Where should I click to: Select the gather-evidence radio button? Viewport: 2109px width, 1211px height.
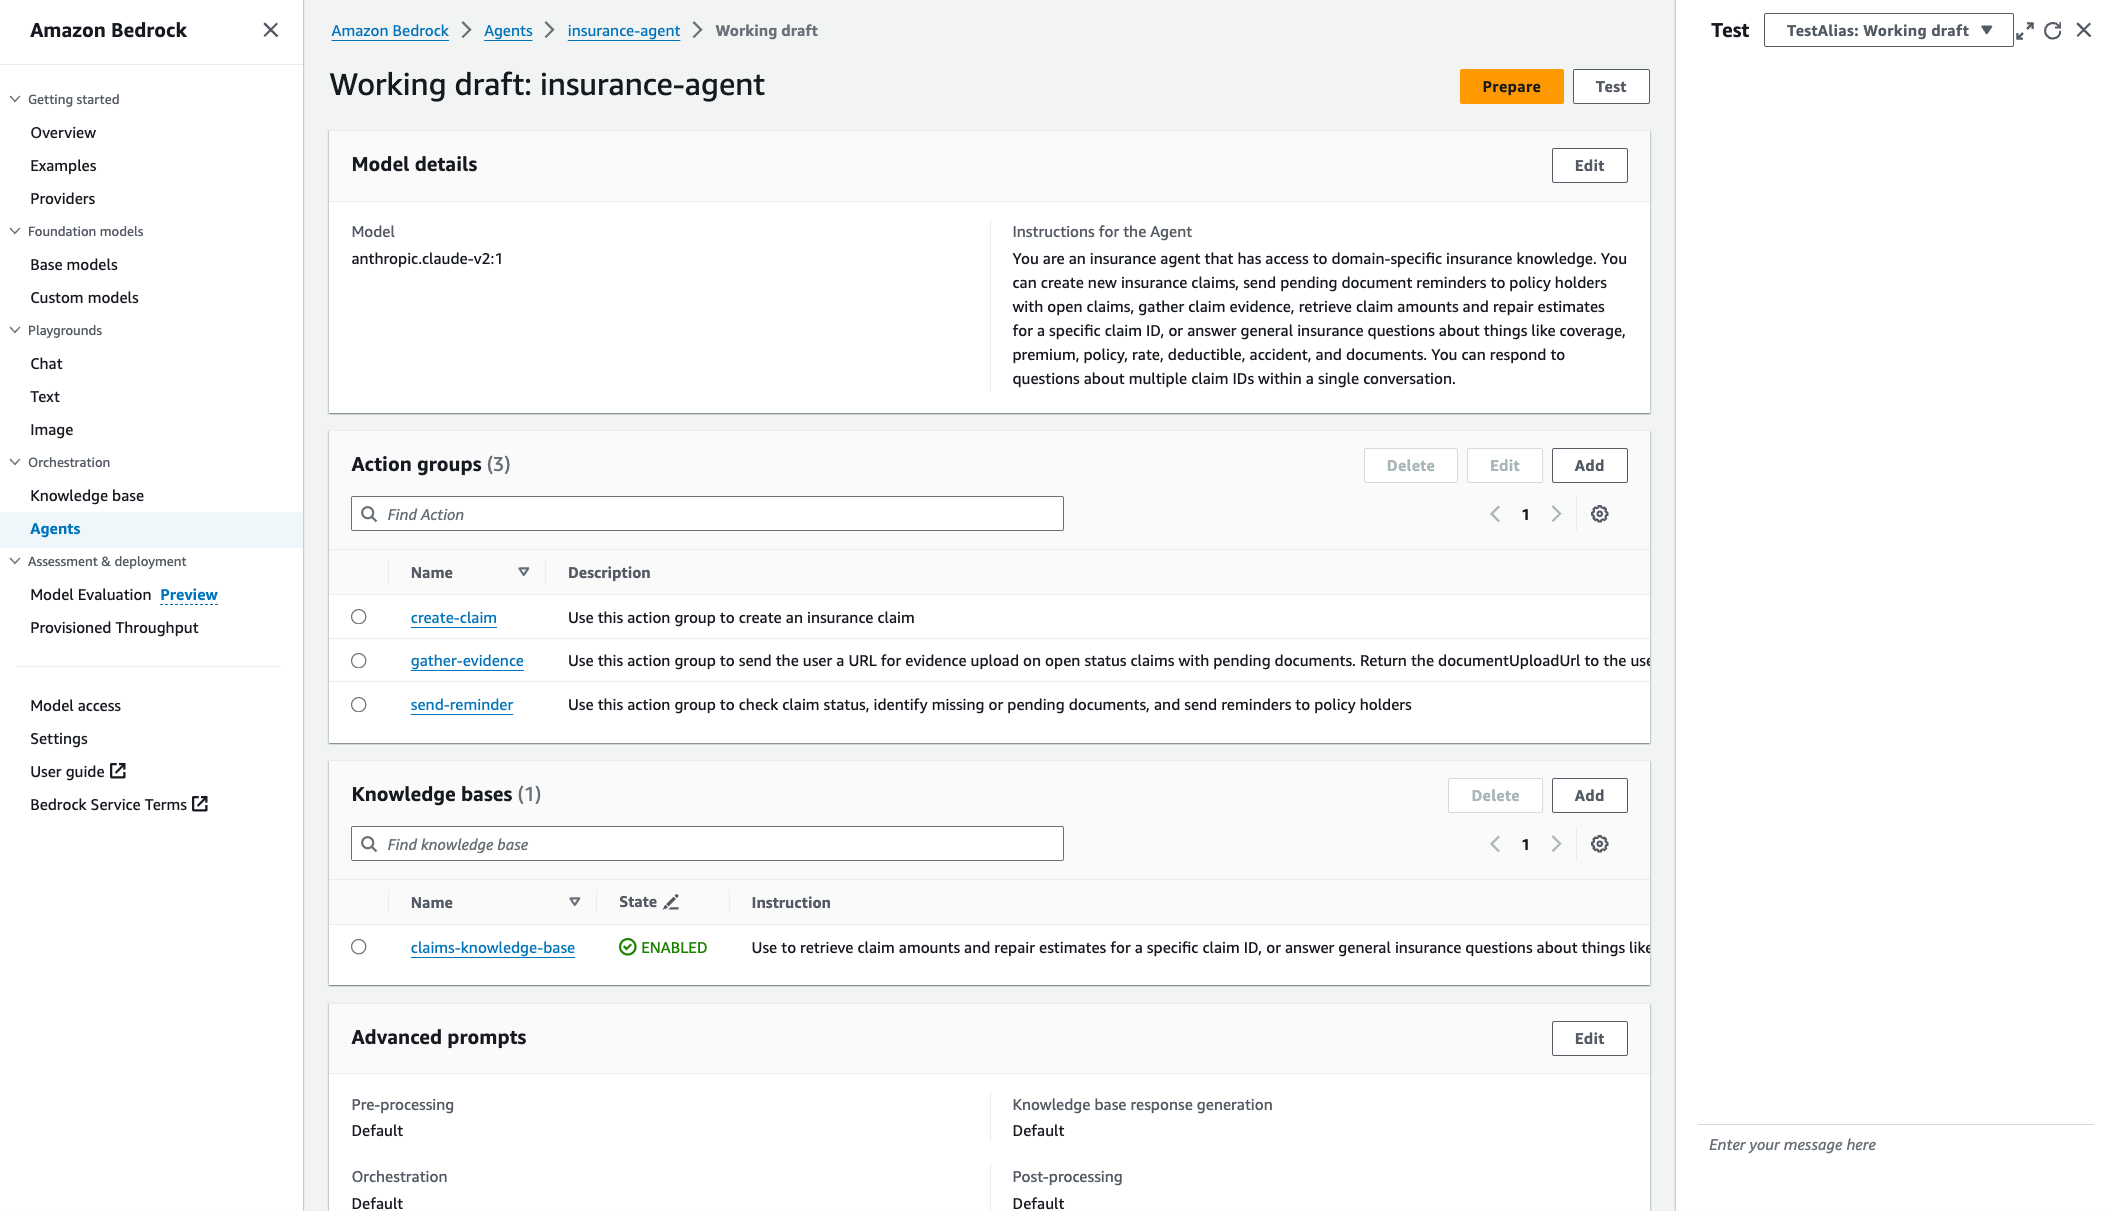click(x=359, y=660)
